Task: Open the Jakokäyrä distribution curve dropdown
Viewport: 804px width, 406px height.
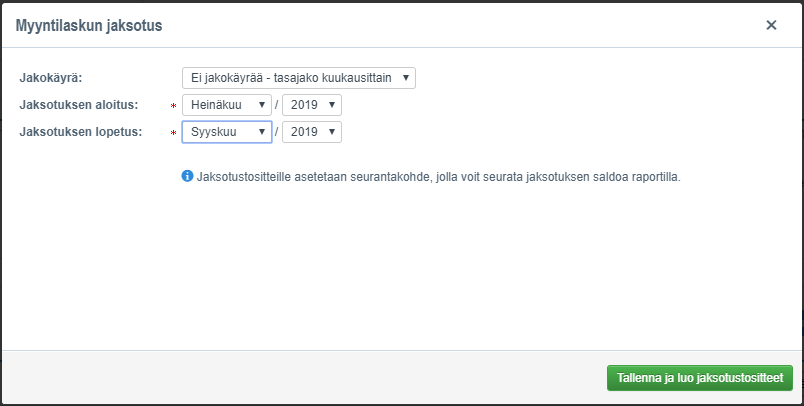Action: [x=298, y=78]
